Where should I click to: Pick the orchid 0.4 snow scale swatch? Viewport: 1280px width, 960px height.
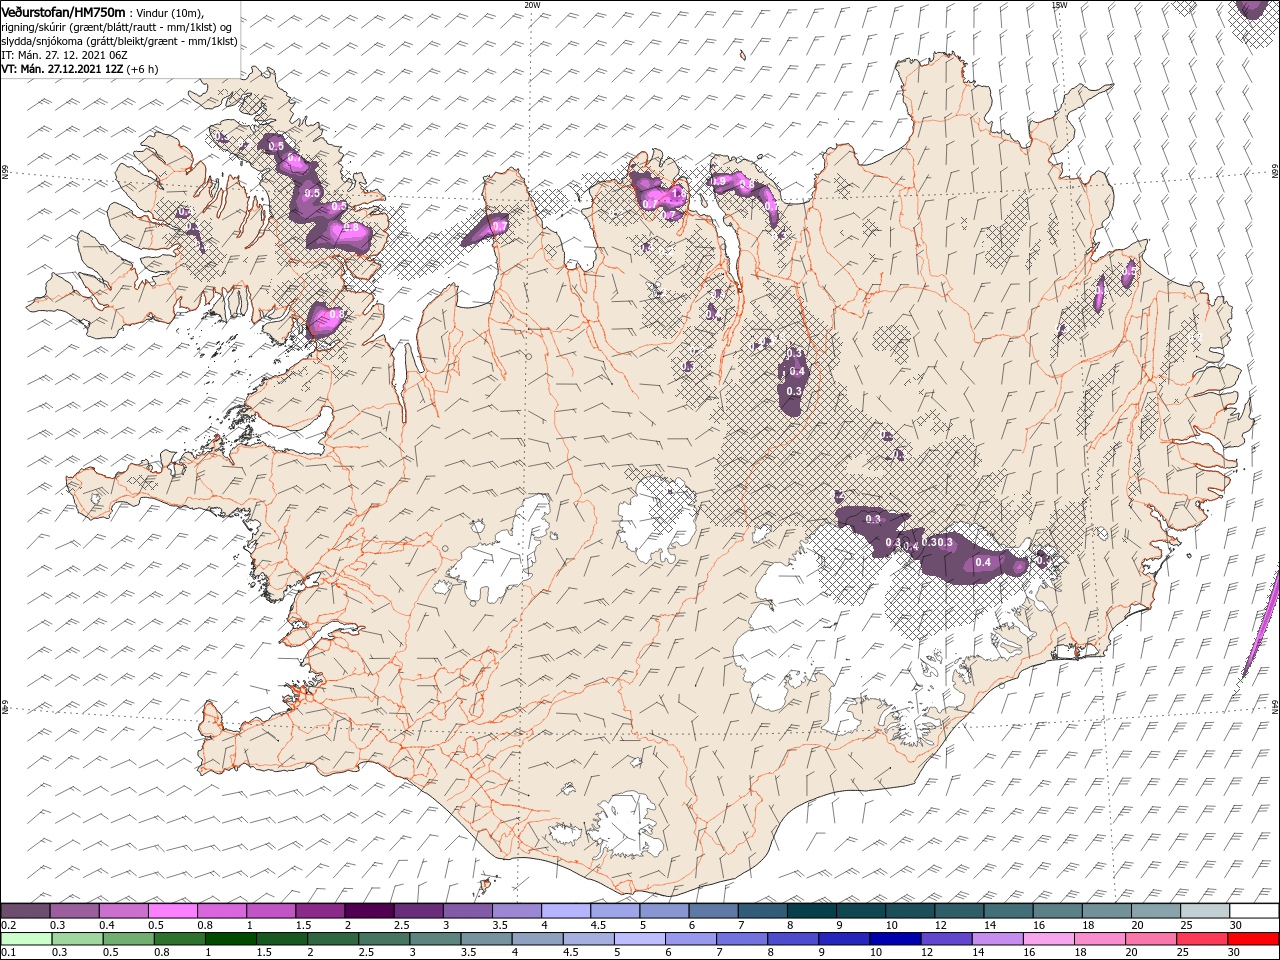click(124, 911)
